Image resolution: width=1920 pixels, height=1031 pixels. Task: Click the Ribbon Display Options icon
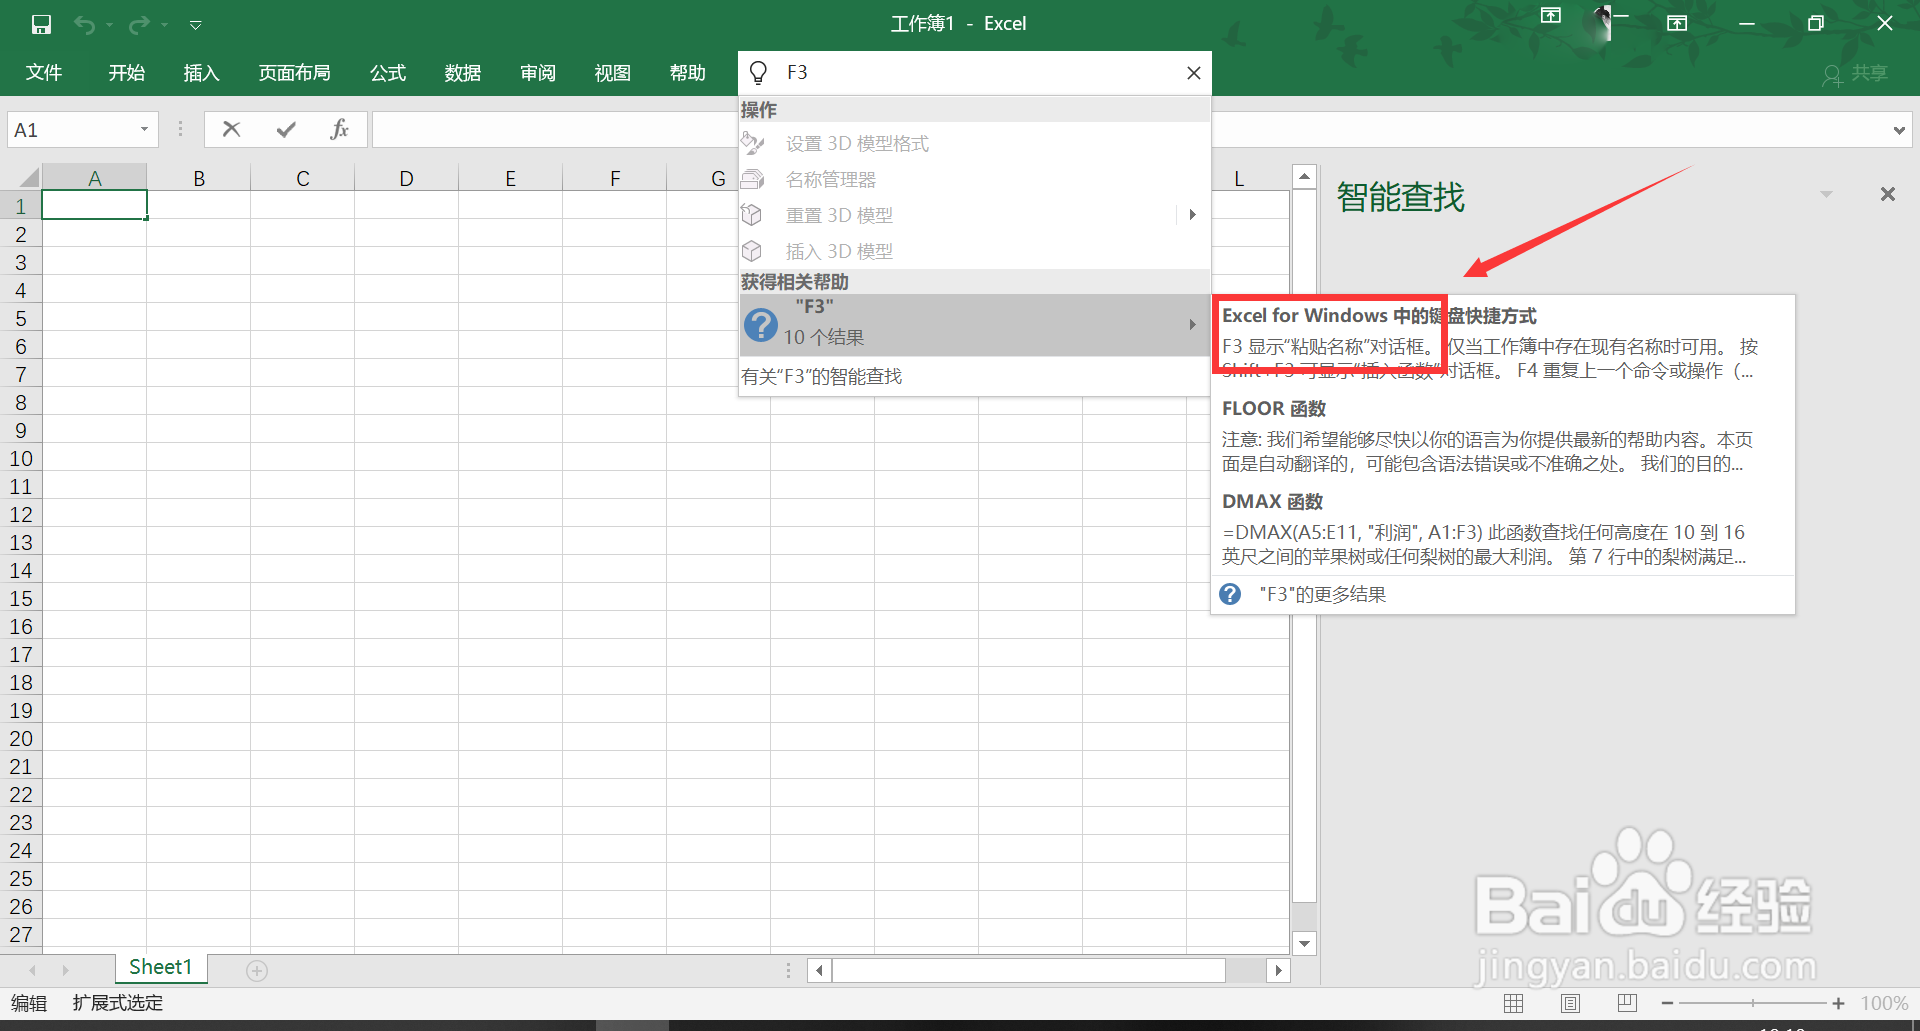click(1677, 23)
